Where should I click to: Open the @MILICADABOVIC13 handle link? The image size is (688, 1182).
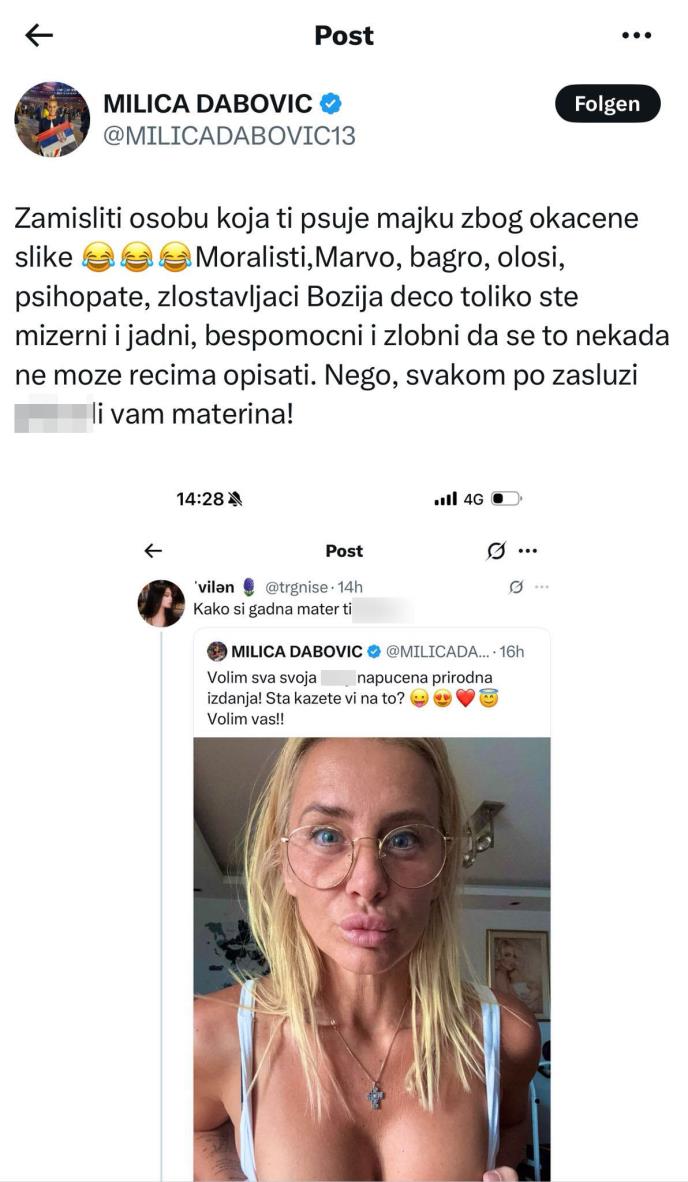[x=229, y=136]
